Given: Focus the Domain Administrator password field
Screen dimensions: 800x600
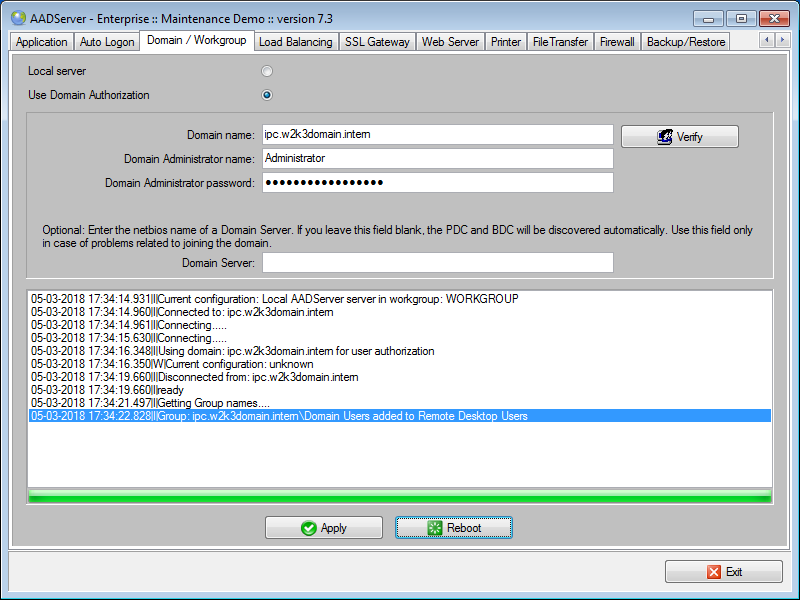Looking at the screenshot, I should click(437, 182).
